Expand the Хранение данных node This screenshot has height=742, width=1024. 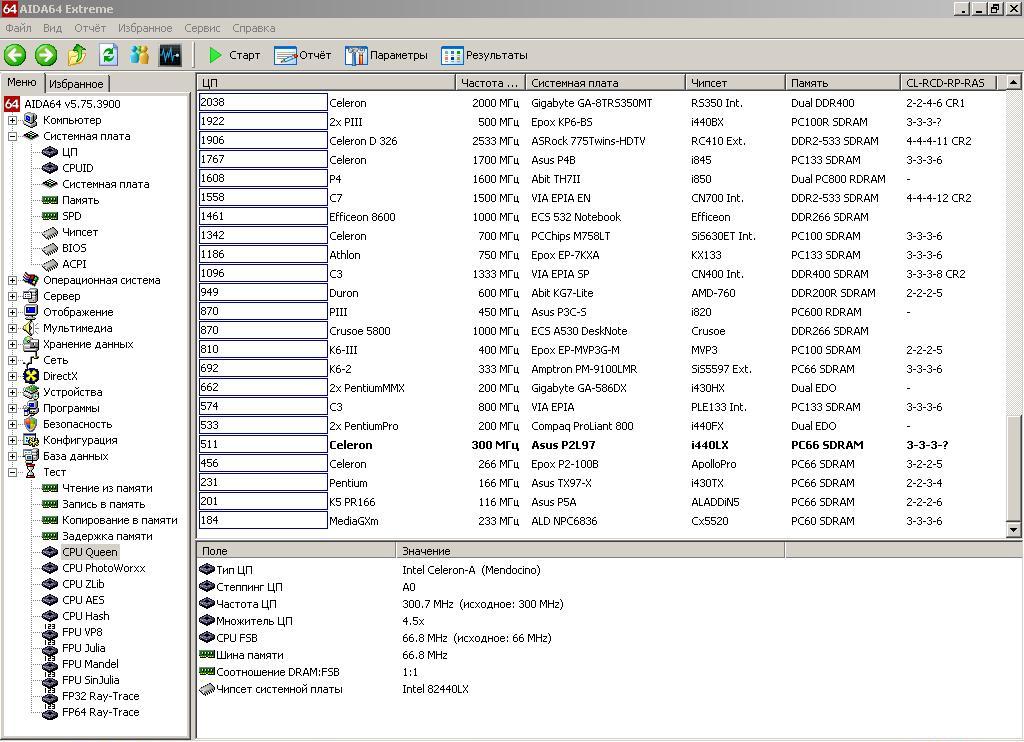click(12, 344)
